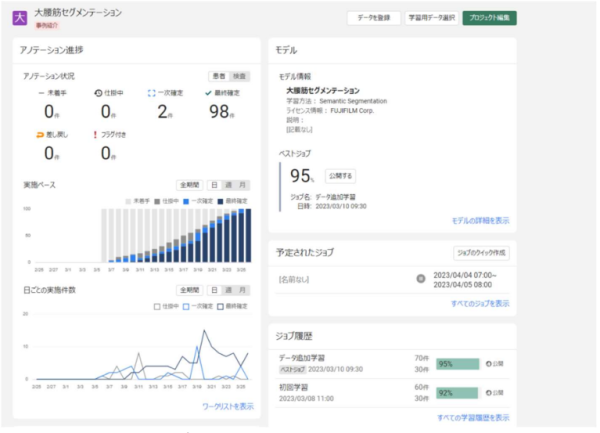Click the 一次確定 bracket status icon
The width and height of the screenshot is (600, 433).
[x=152, y=92]
